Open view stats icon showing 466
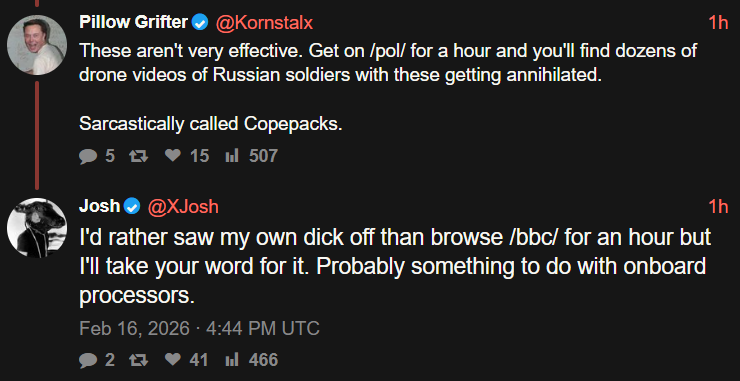Viewport: 740px width, 381px height. [233, 360]
